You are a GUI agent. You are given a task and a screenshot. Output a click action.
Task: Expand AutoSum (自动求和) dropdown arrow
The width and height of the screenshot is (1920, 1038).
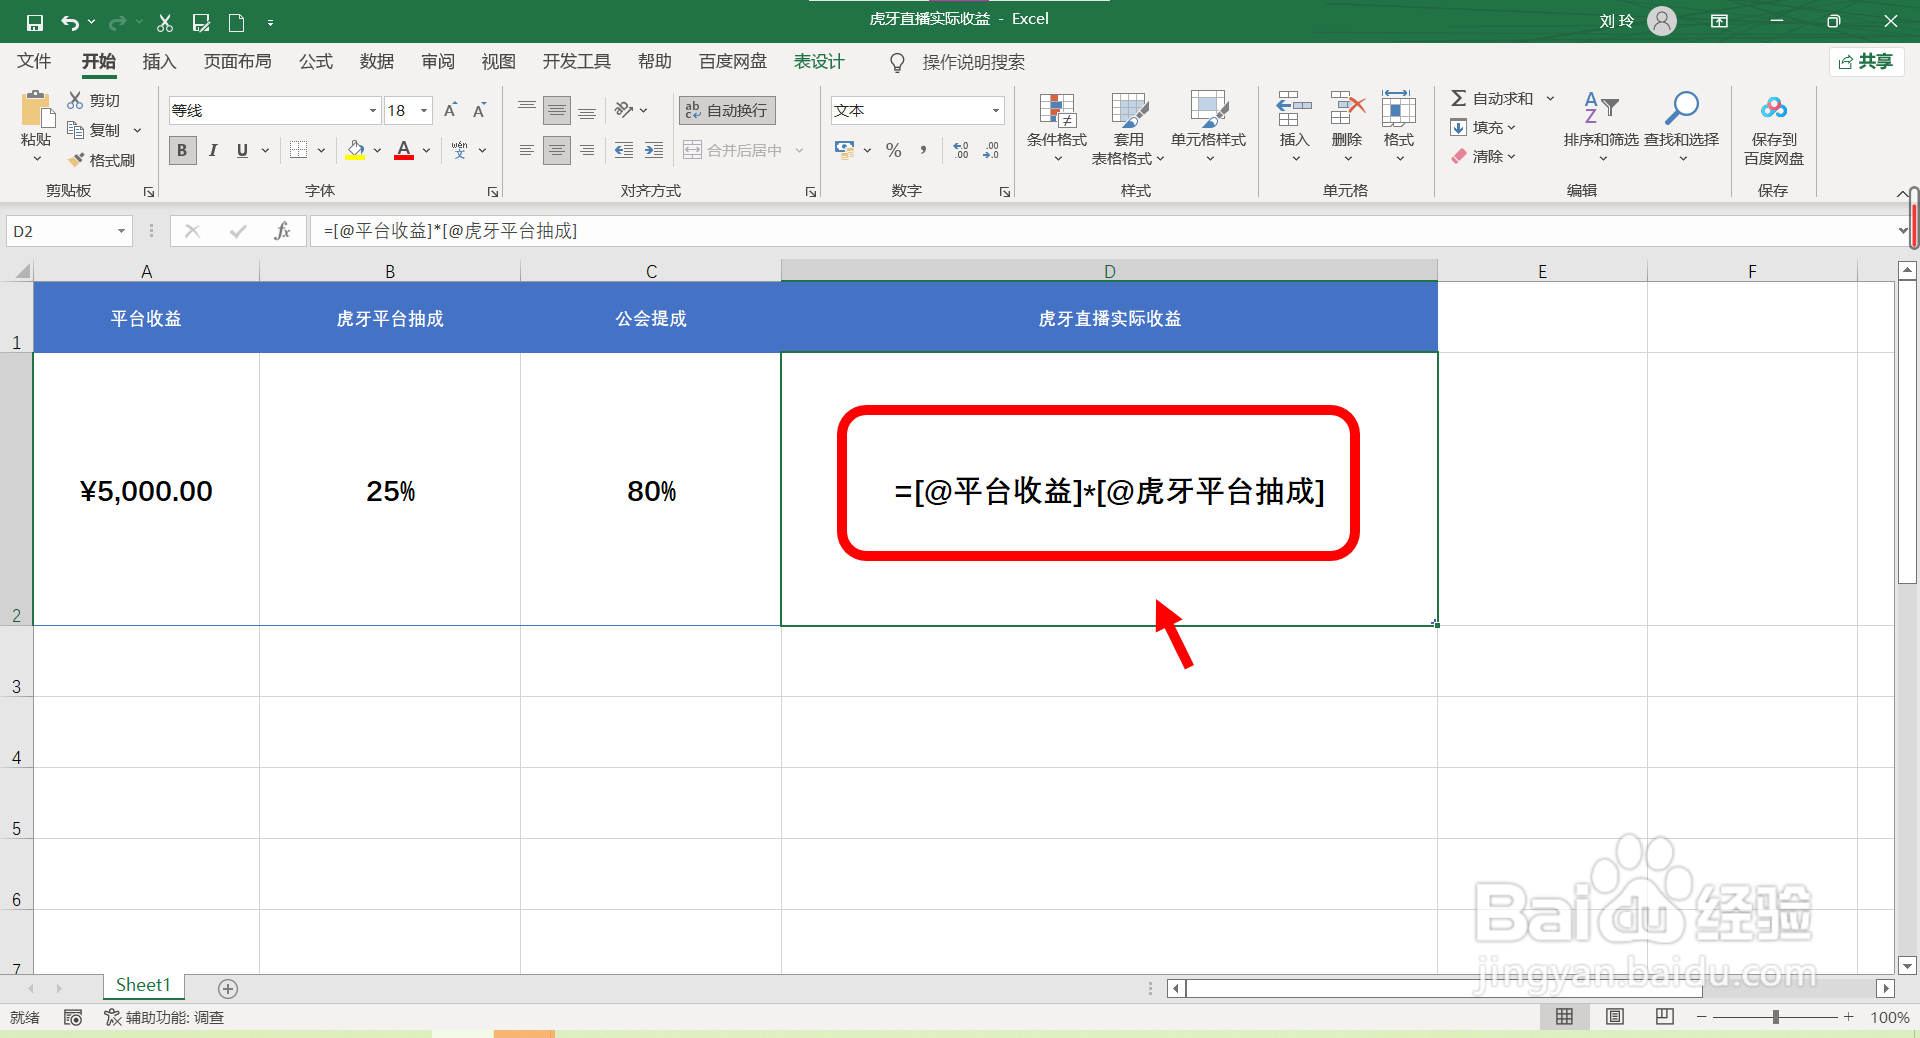tap(1551, 98)
